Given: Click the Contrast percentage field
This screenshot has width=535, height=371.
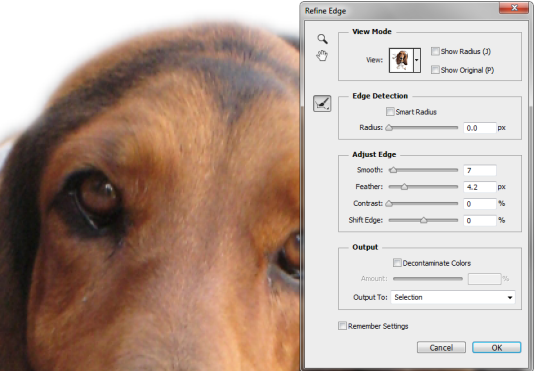Looking at the screenshot, I should 479,204.
